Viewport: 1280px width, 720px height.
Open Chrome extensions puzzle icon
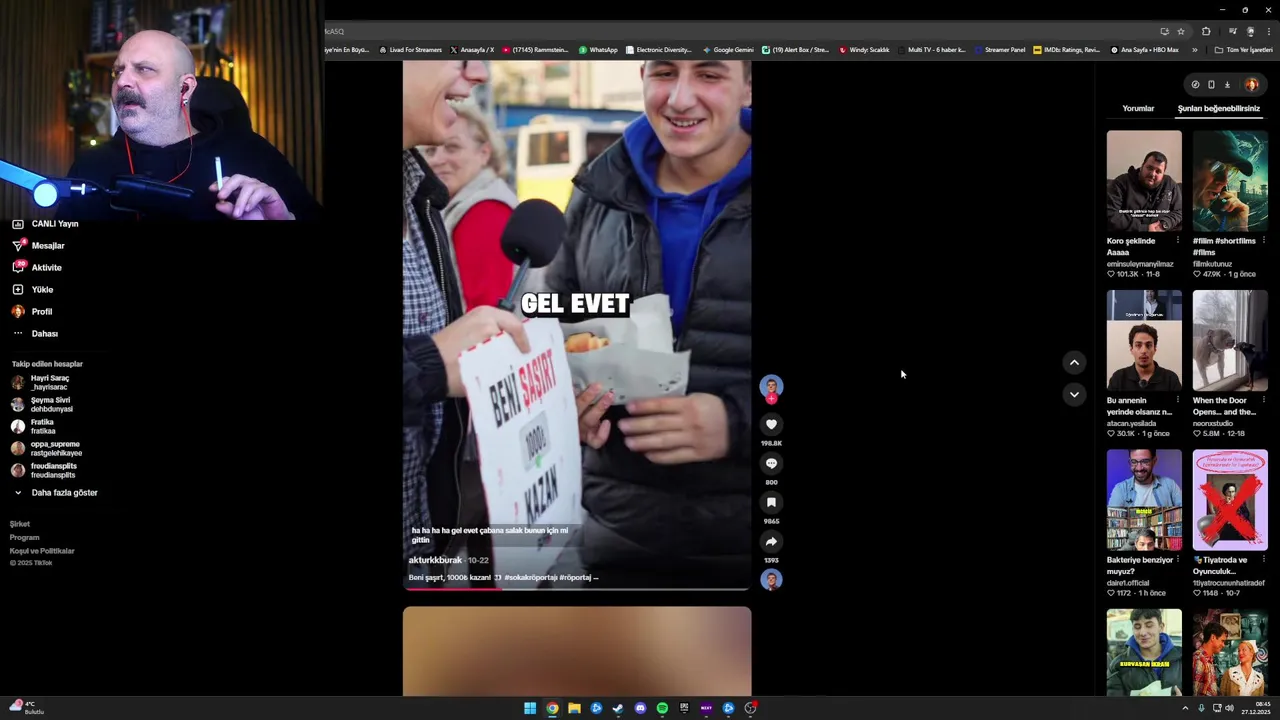pos(1206,31)
